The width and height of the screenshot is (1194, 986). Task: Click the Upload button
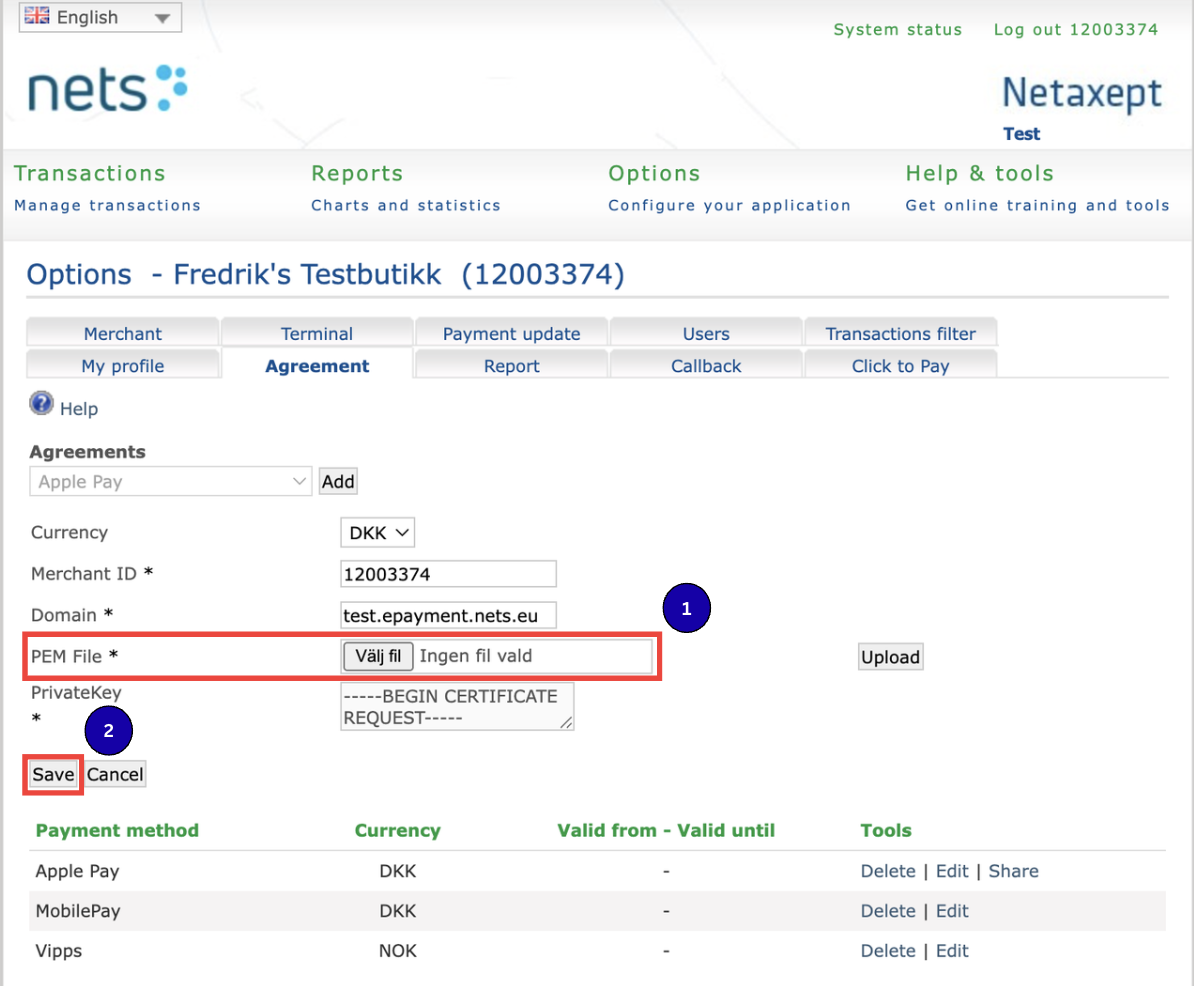(x=890, y=657)
